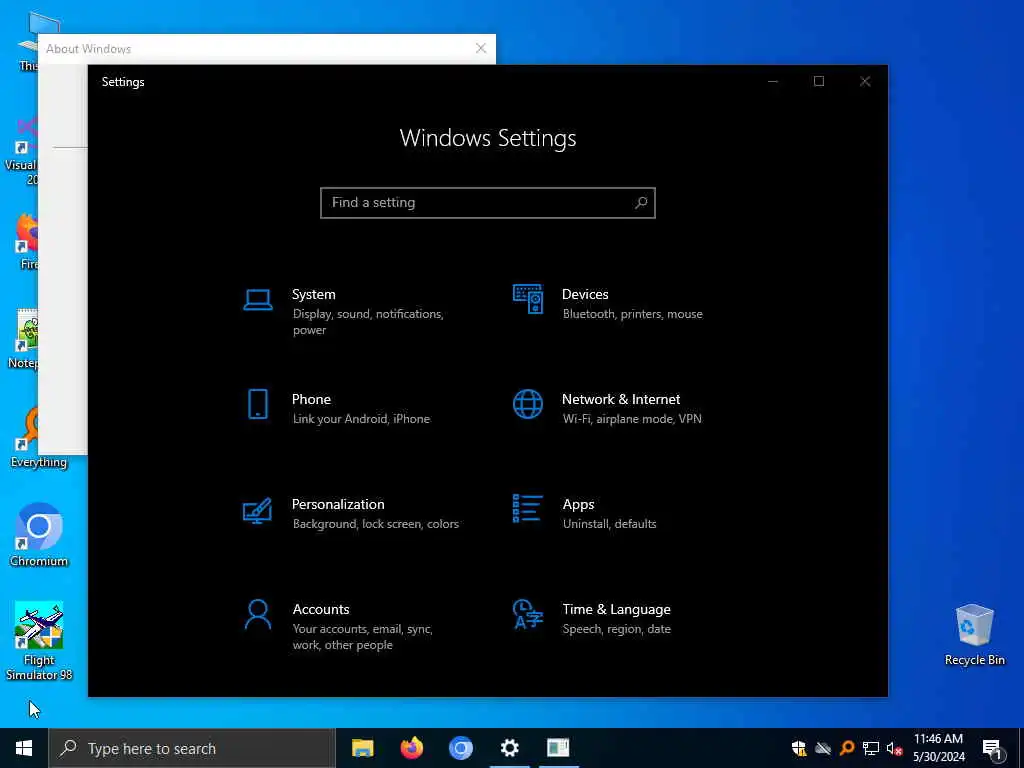The image size is (1024, 768).
Task: Select the Chromium desktop shortcut
Action: 39,536
